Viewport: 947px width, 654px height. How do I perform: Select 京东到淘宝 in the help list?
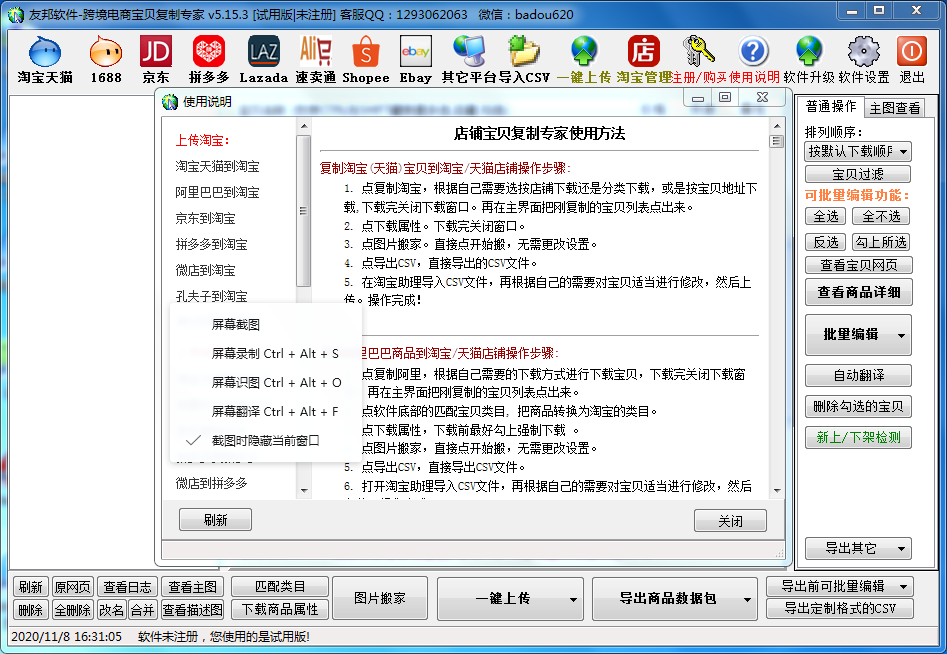[x=206, y=218]
